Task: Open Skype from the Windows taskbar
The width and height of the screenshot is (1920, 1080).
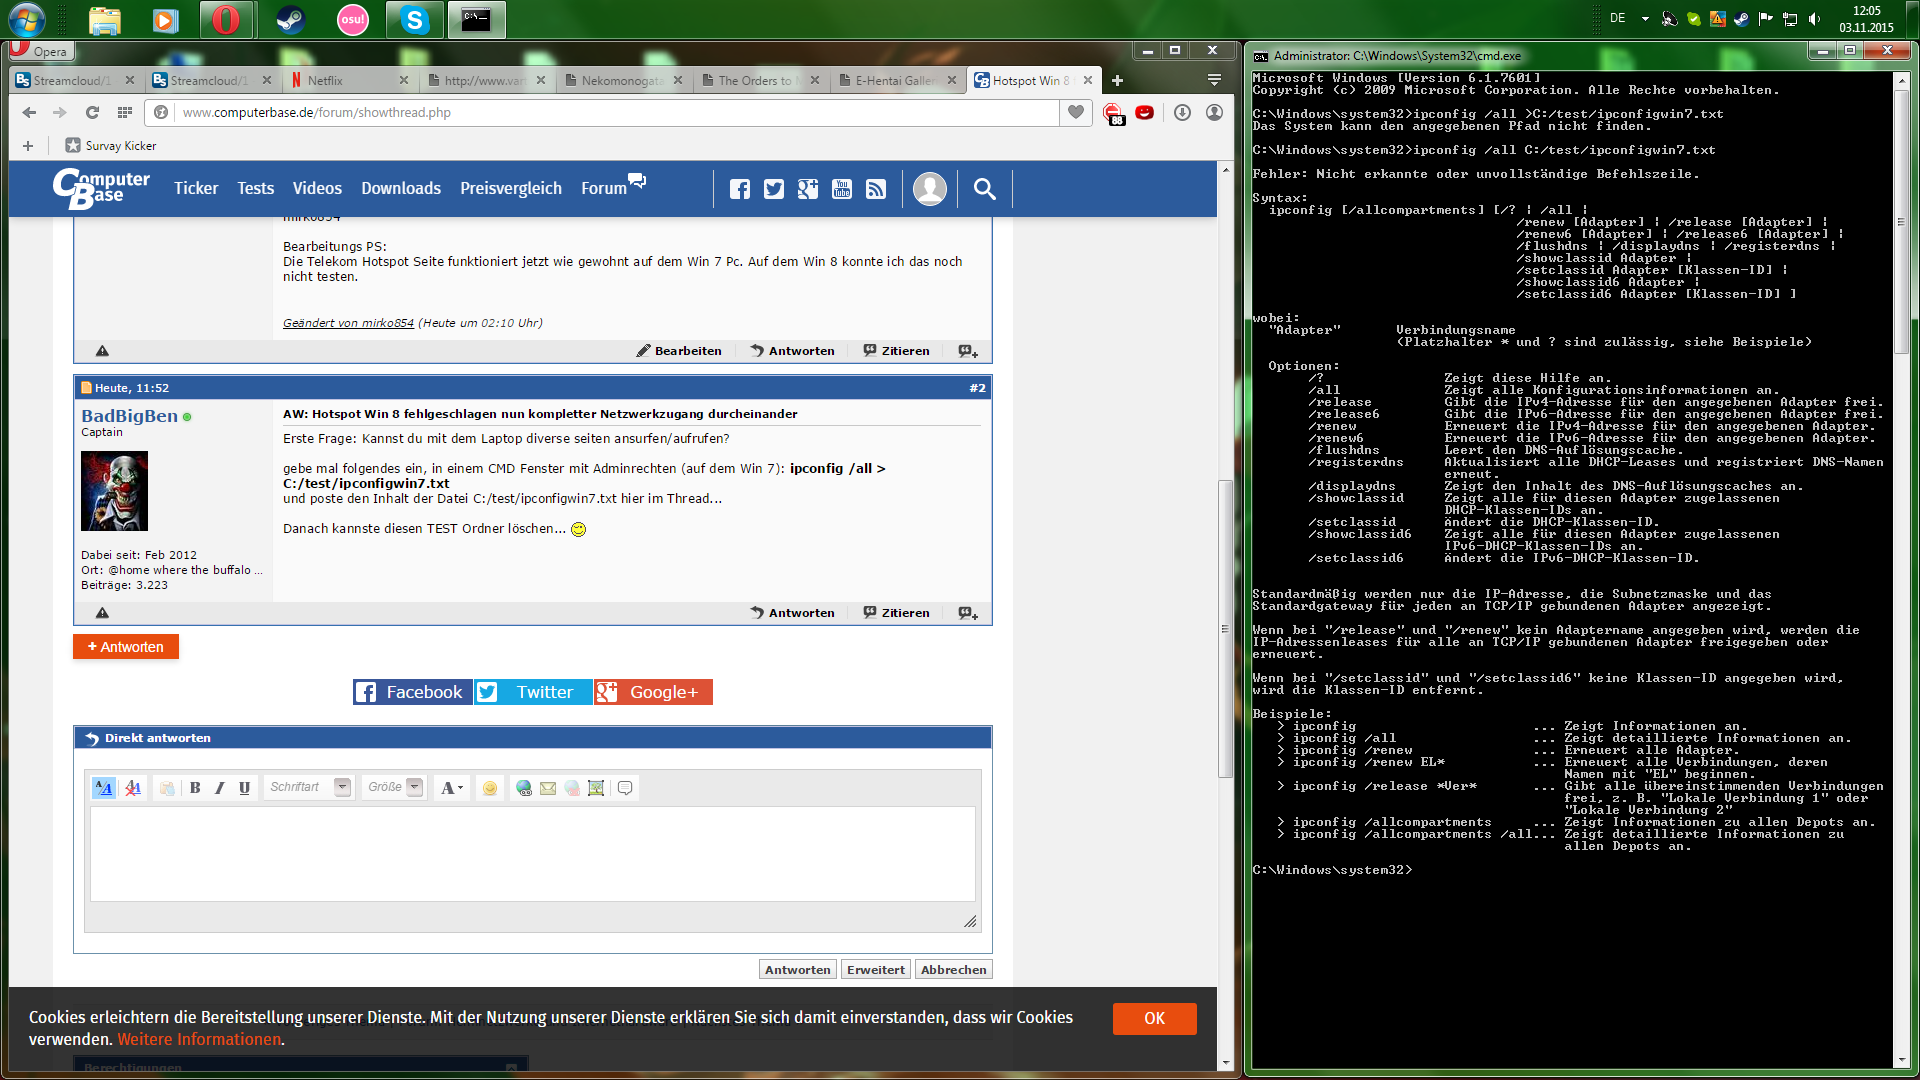Action: pos(414,20)
